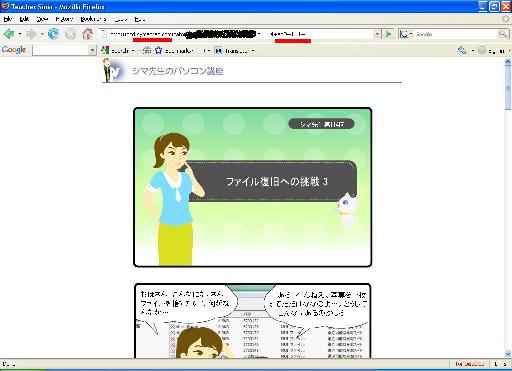Open the search engine chooser dropdown
The image size is (512, 371).
tap(411, 34)
